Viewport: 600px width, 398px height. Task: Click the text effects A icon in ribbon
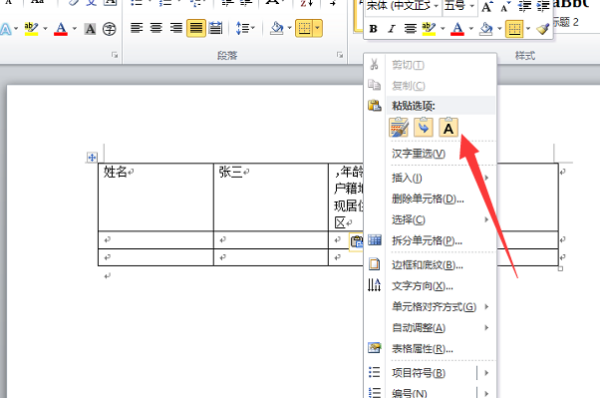[x=6, y=29]
